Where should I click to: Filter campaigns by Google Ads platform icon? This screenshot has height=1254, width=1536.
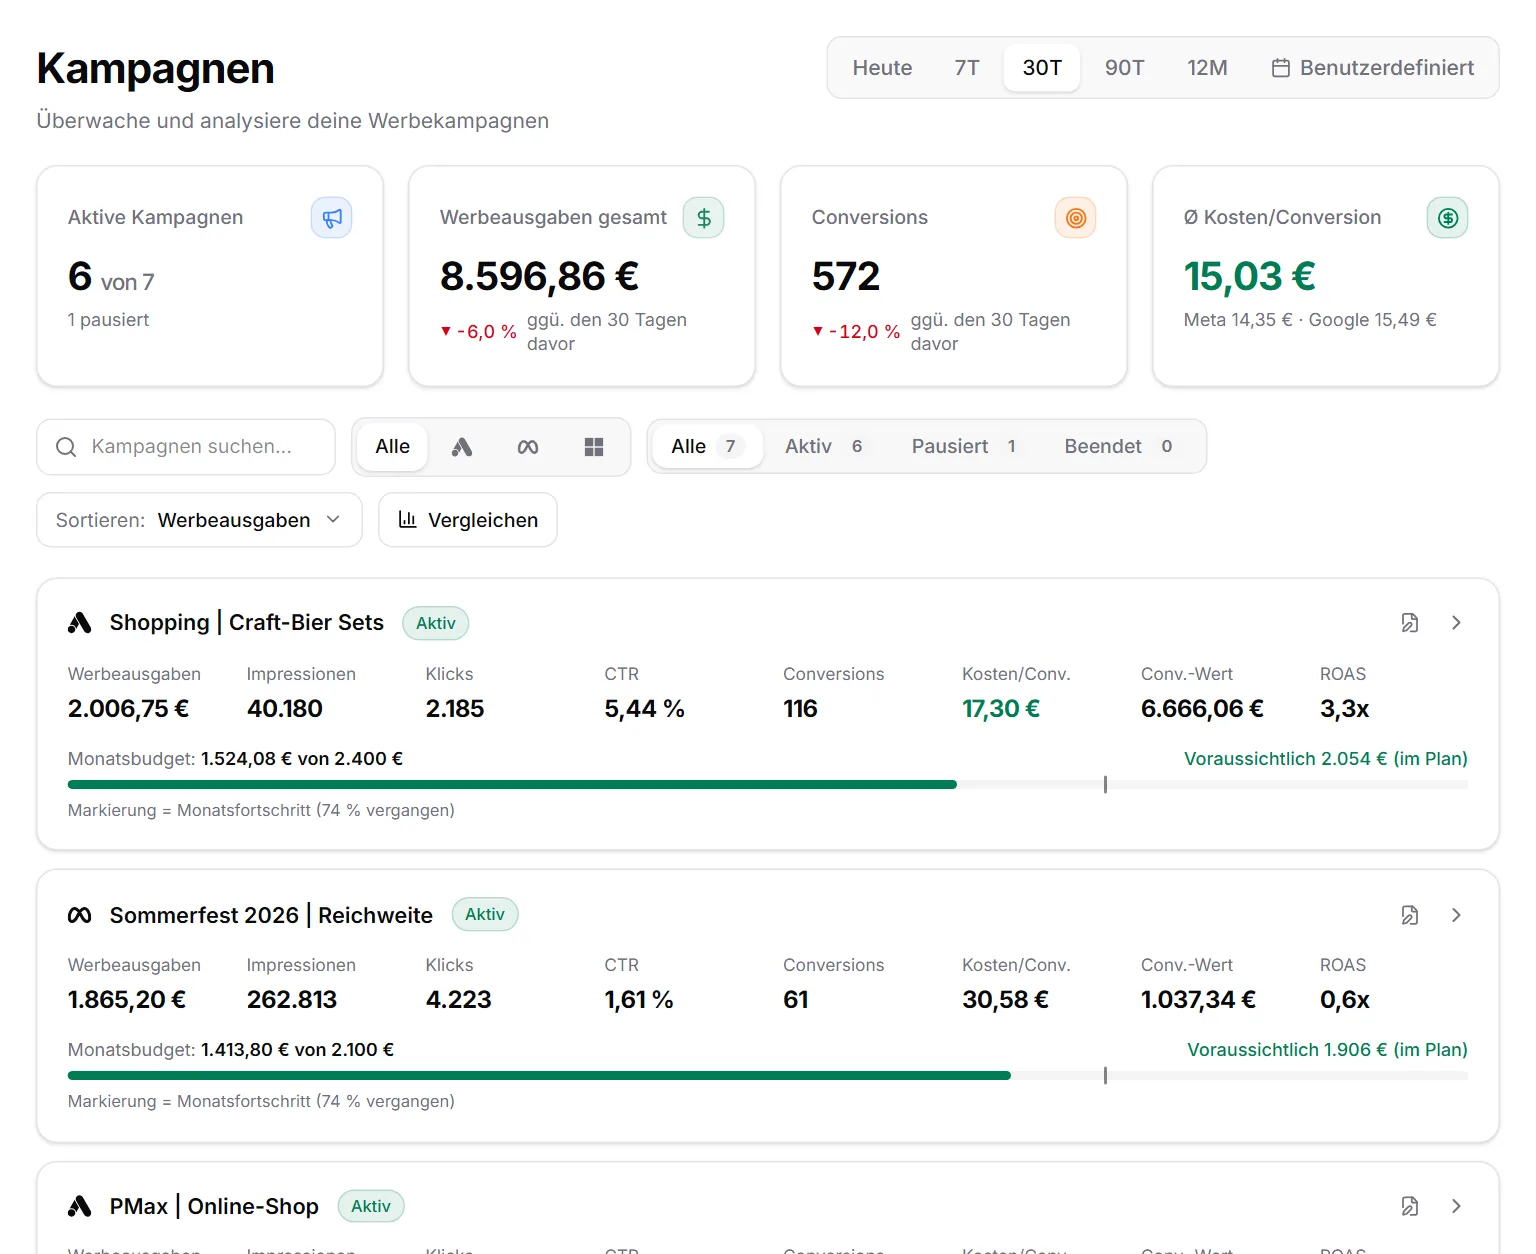[462, 447]
